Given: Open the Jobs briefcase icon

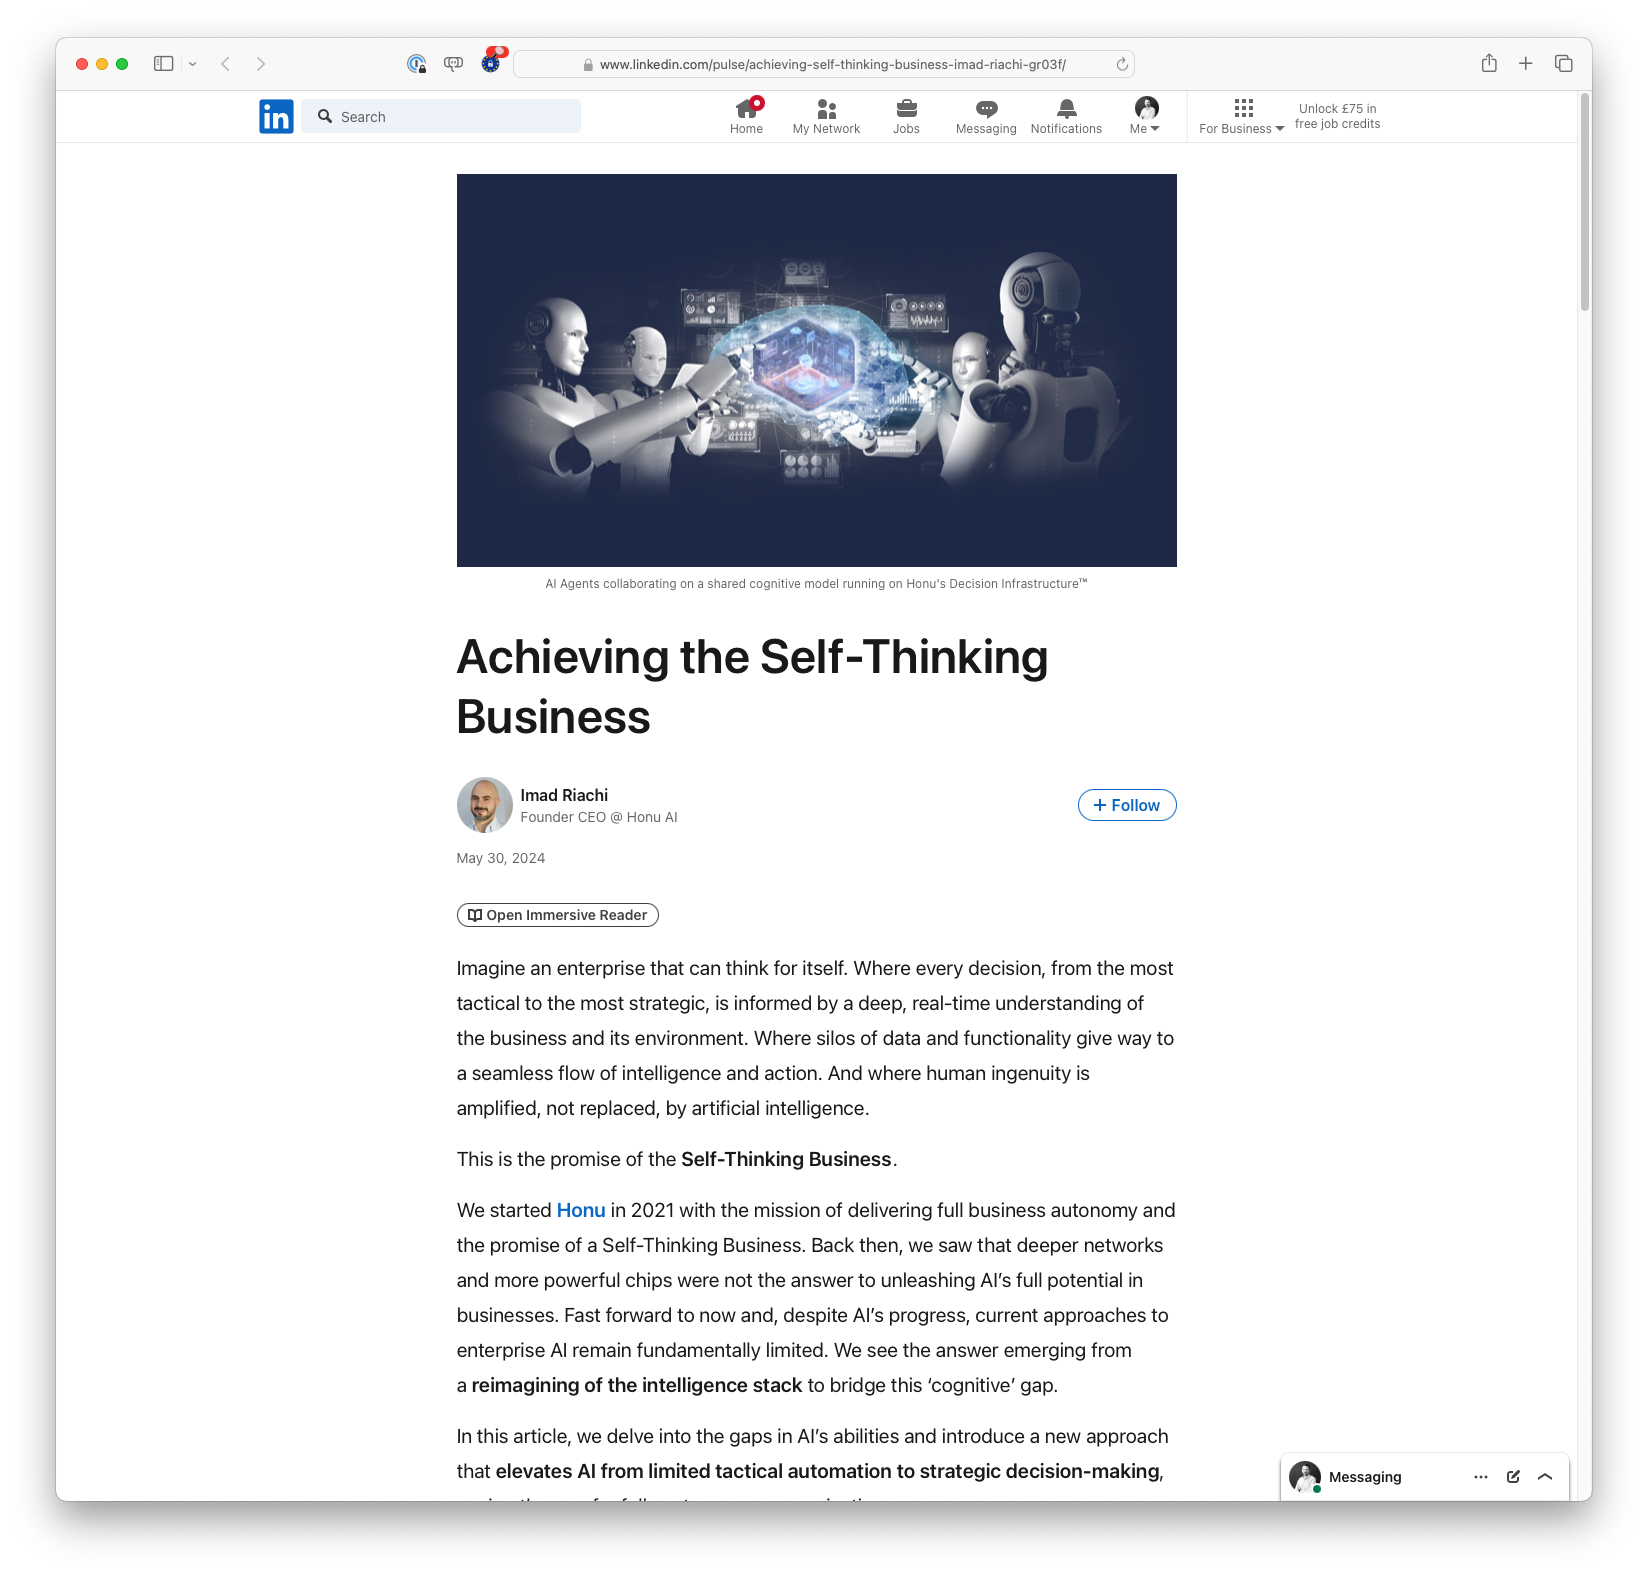Looking at the screenshot, I should [906, 109].
